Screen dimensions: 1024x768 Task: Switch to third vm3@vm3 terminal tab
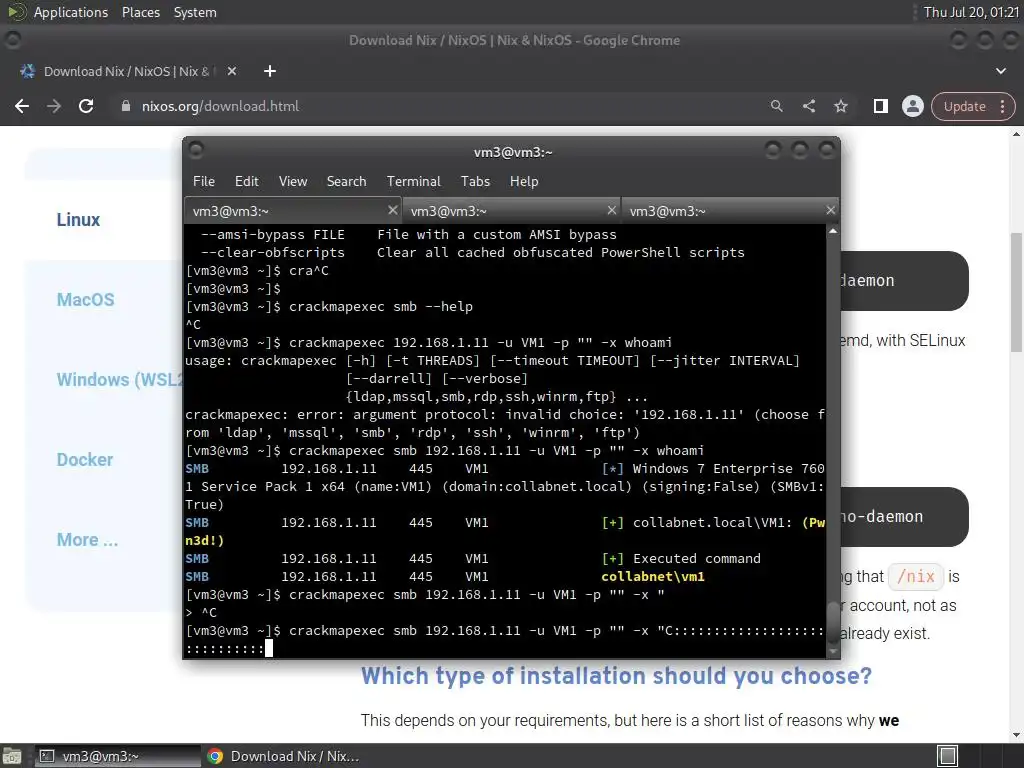tap(730, 211)
